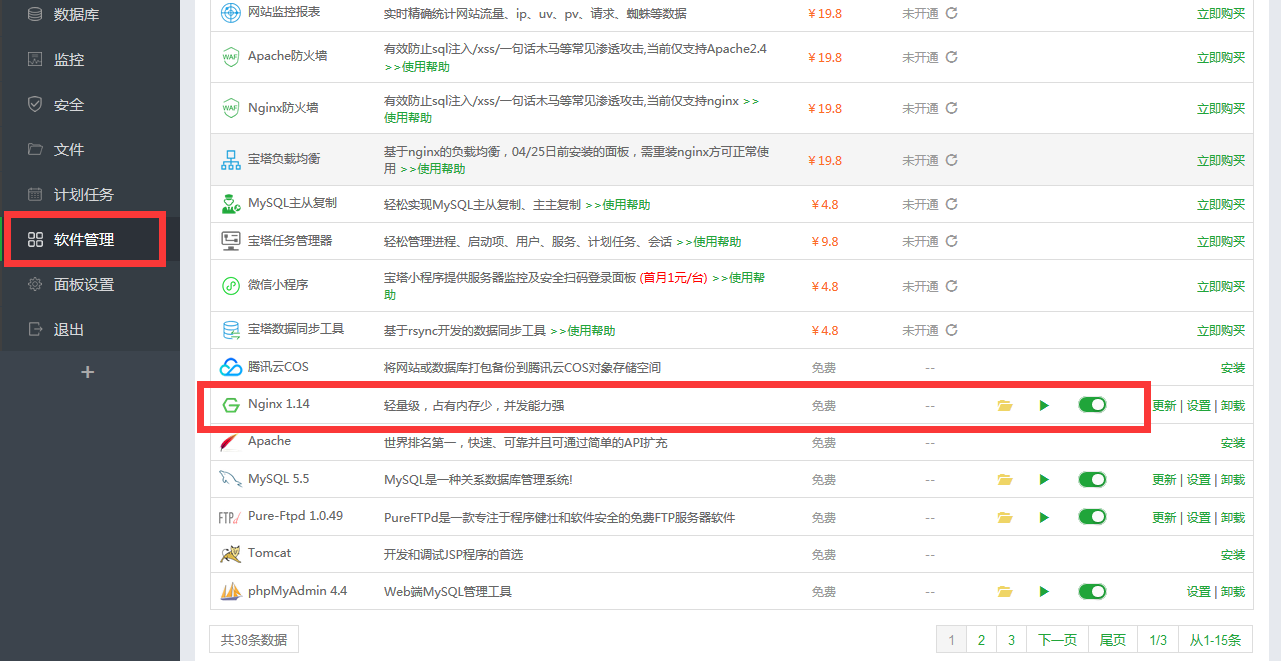This screenshot has height=661, width=1281.
Task: Refresh the 微信小程序 unopened status
Action: (952, 286)
